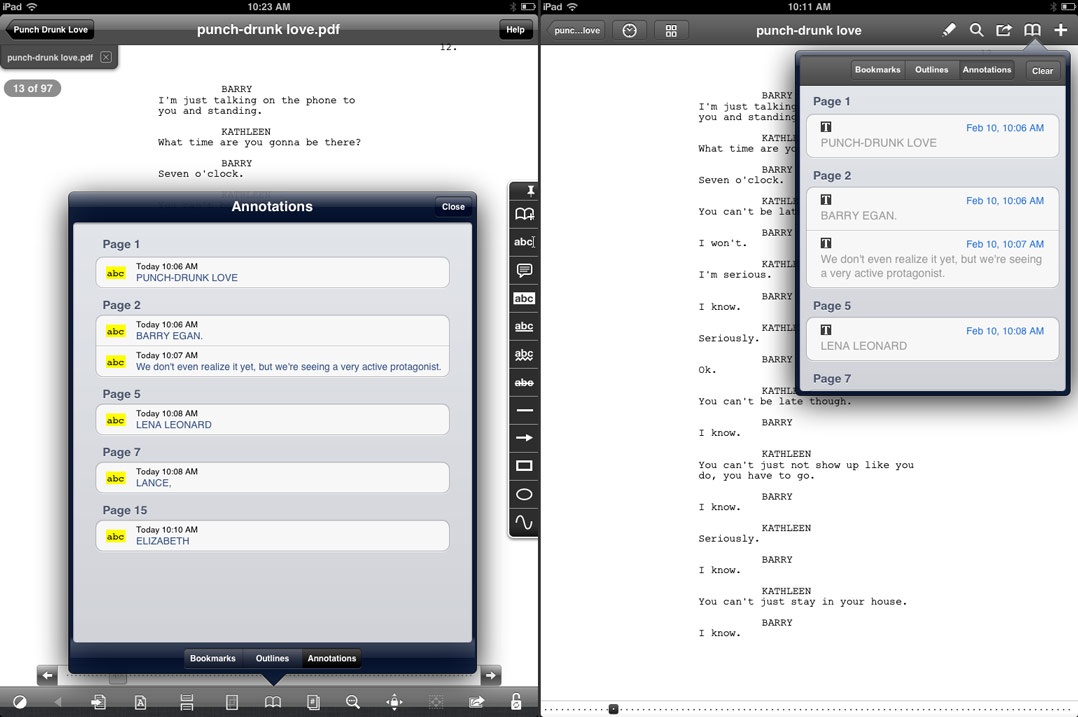Open the recent history clock icon

629,30
